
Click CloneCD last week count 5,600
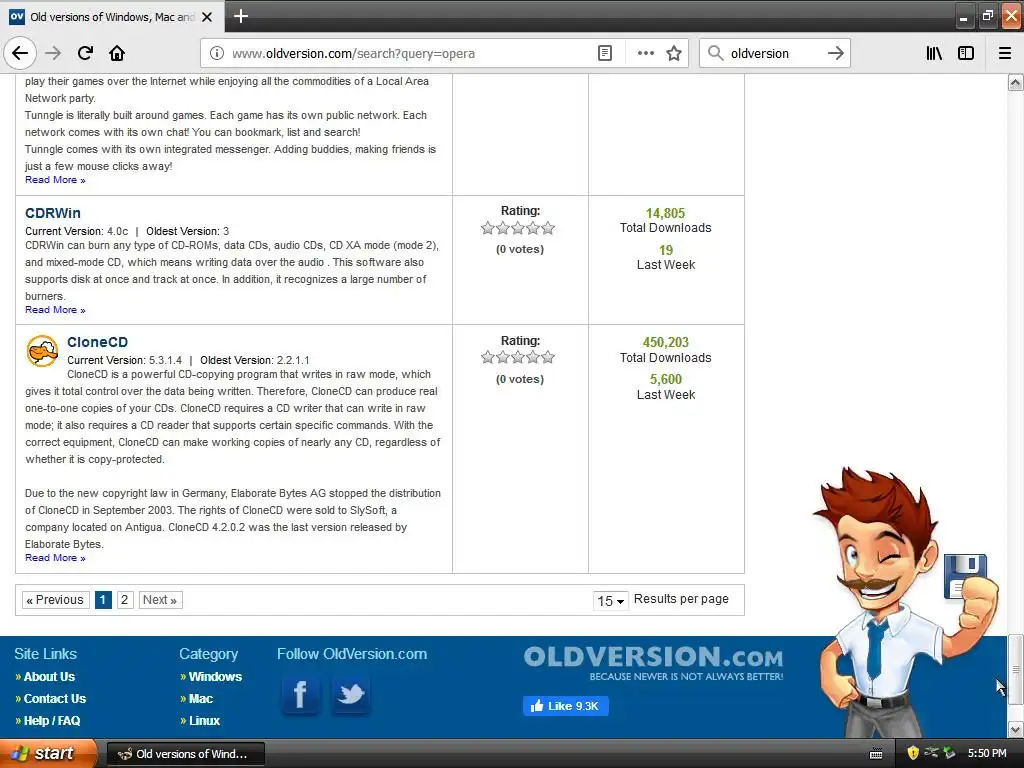[x=665, y=379]
